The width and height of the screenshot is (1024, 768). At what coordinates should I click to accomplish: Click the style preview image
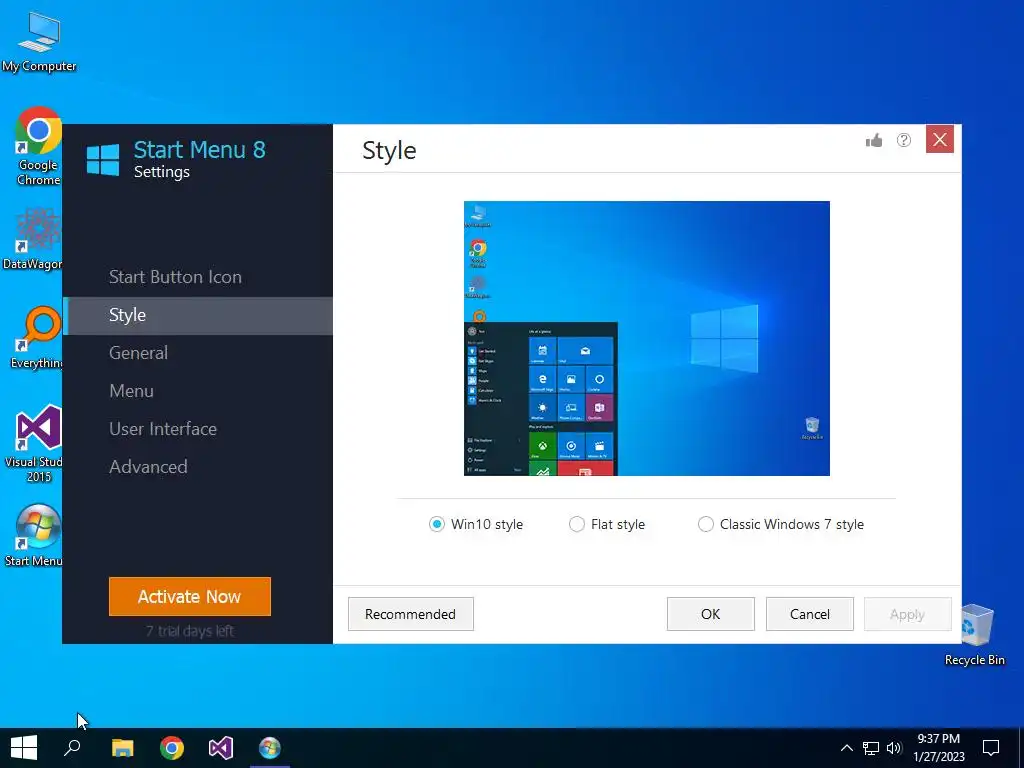pyautogui.click(x=647, y=338)
